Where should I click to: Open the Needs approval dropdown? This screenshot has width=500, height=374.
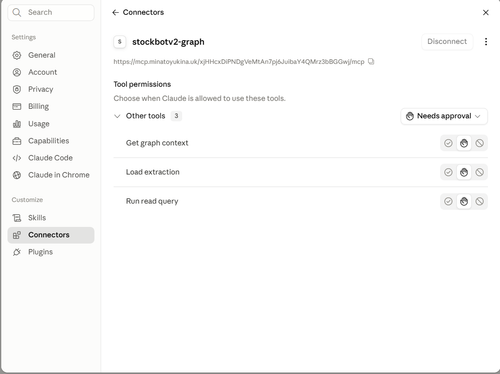pos(444,116)
